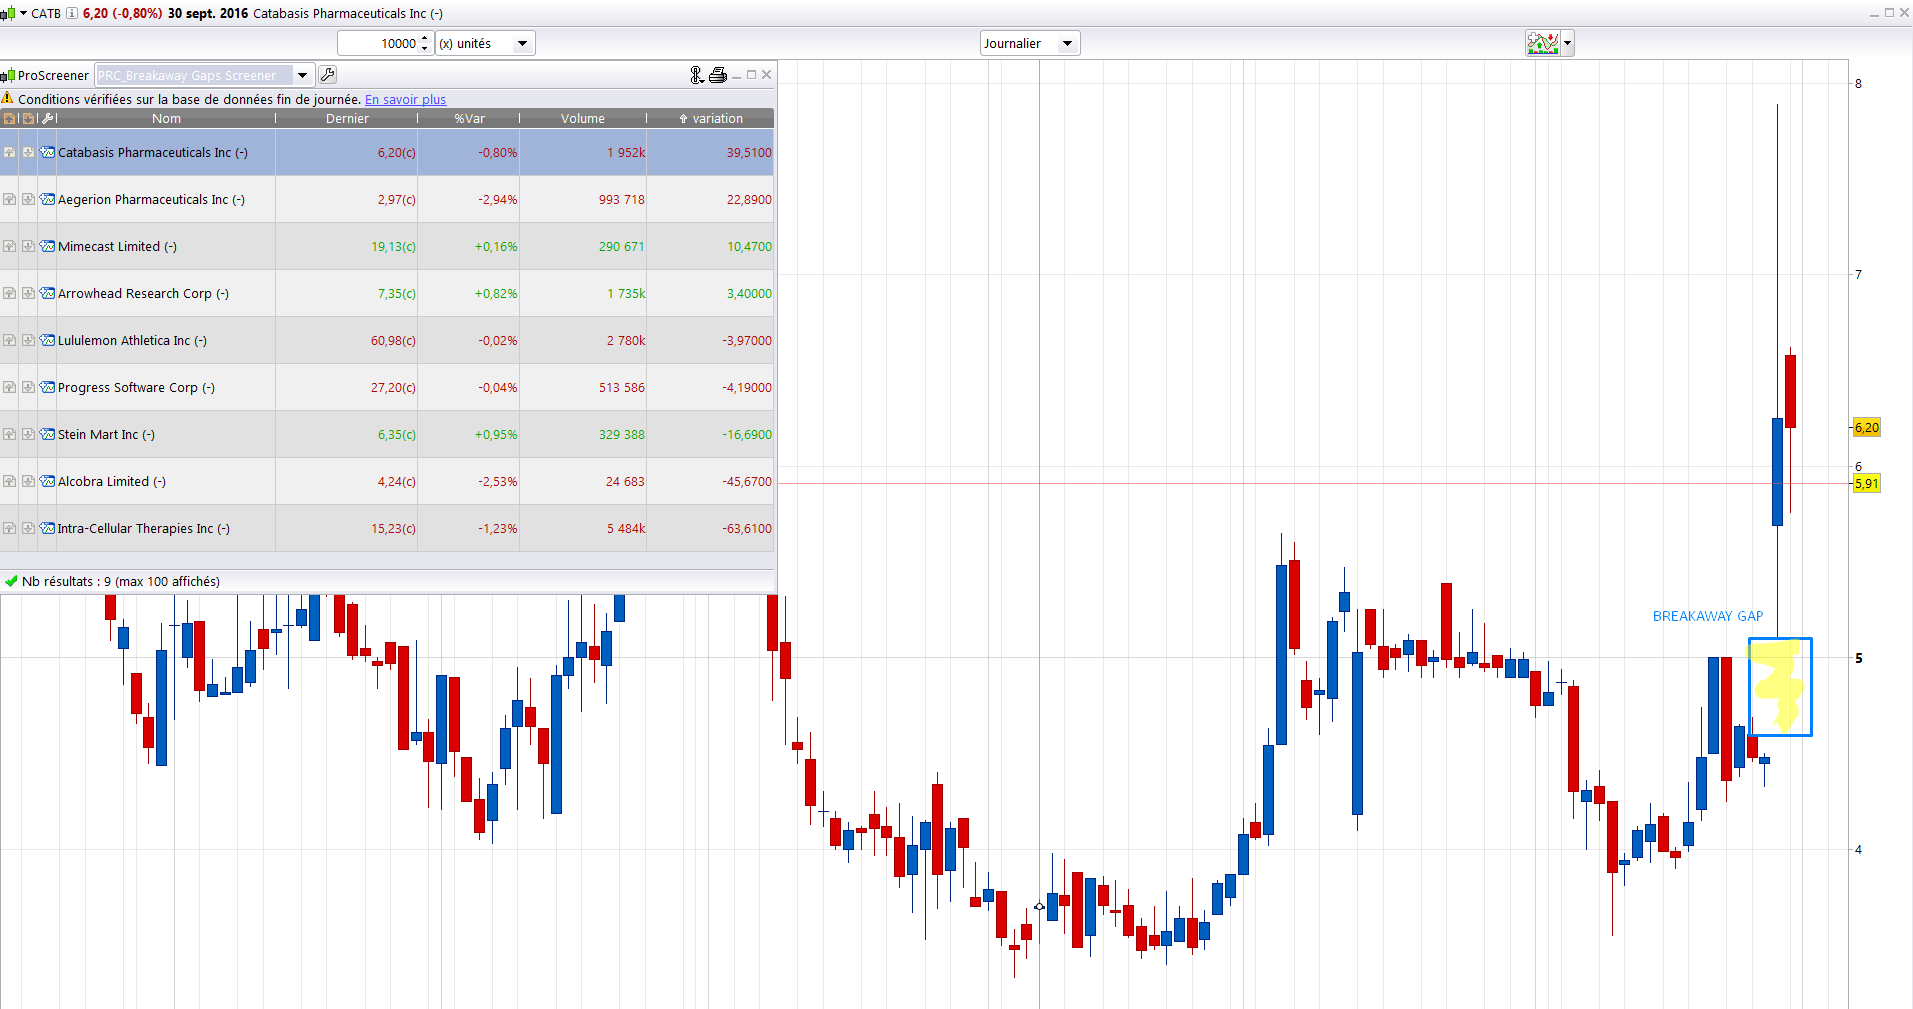Select the Alcobra Limited (-) name
This screenshot has height=1009, width=1913.
pyautogui.click(x=112, y=481)
